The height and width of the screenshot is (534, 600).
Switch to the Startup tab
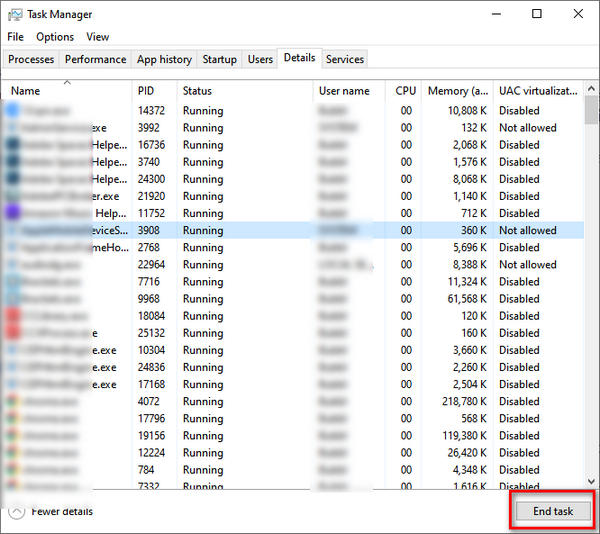[219, 59]
